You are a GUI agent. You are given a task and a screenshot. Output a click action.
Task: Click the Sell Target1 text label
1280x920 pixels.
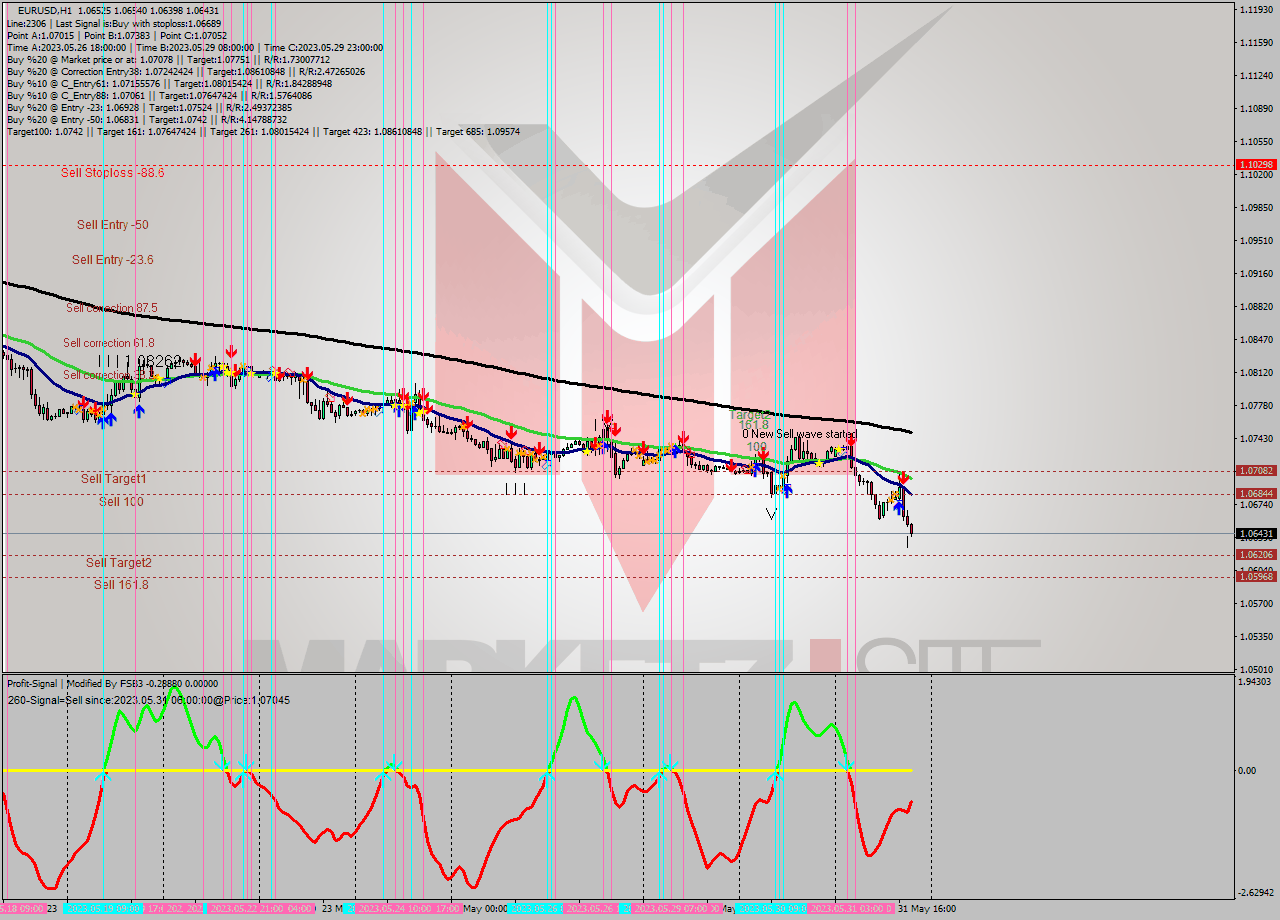(113, 478)
